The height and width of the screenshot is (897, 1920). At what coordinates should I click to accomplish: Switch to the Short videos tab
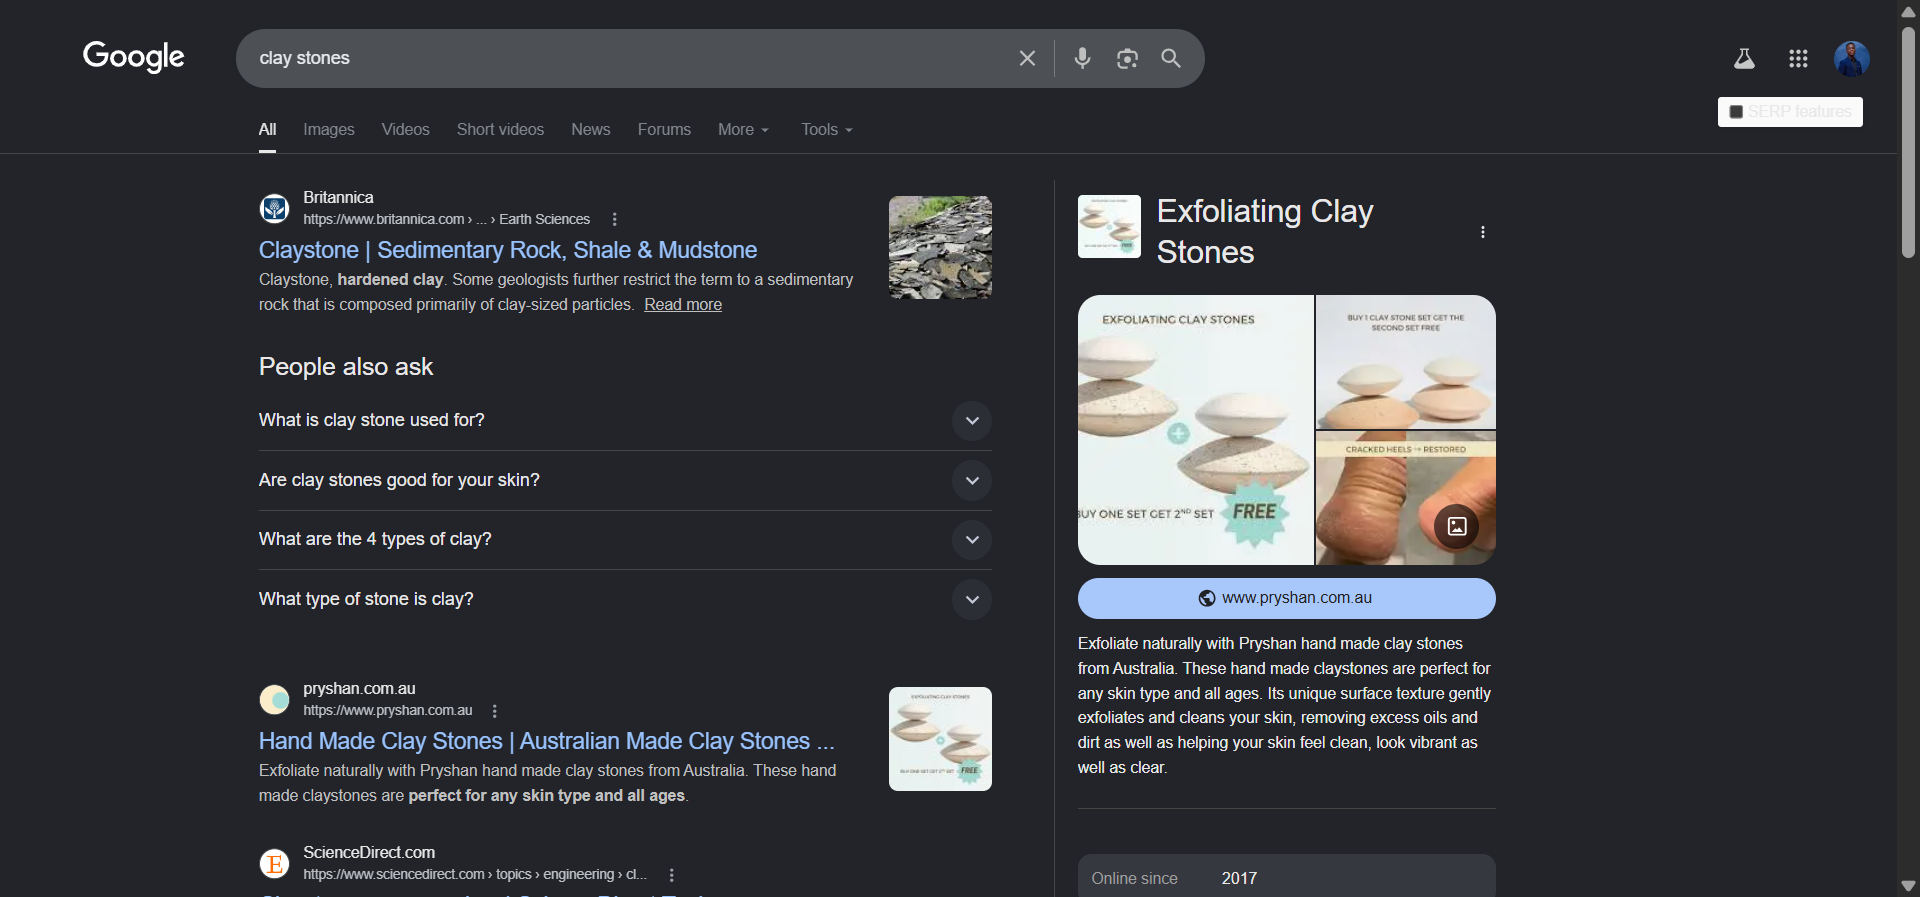point(500,130)
